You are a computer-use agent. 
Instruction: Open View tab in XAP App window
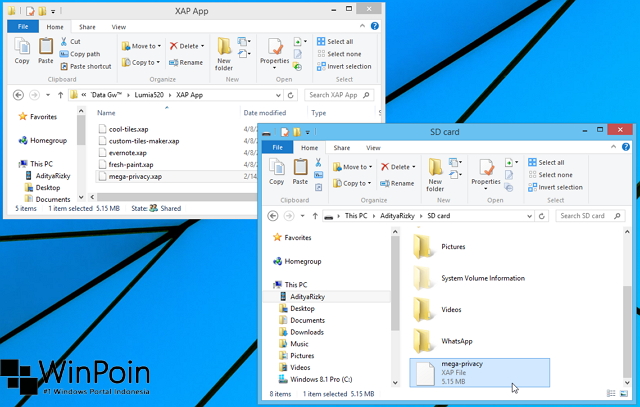tap(118, 27)
